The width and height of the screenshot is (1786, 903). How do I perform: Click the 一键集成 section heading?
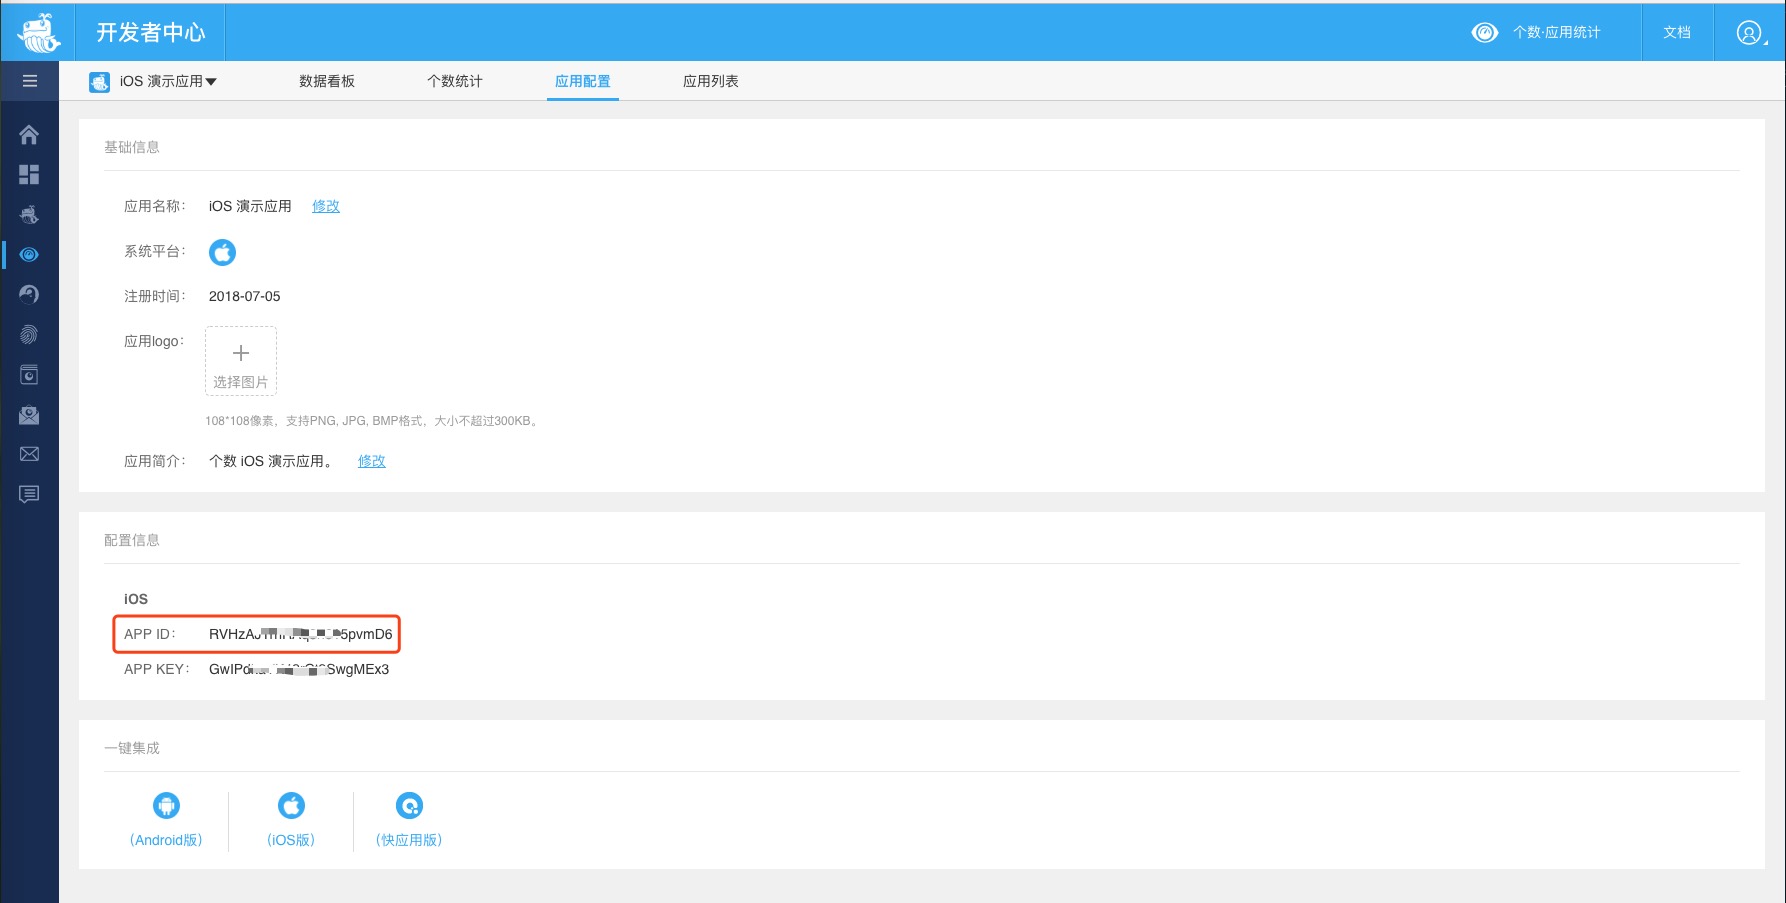point(132,748)
